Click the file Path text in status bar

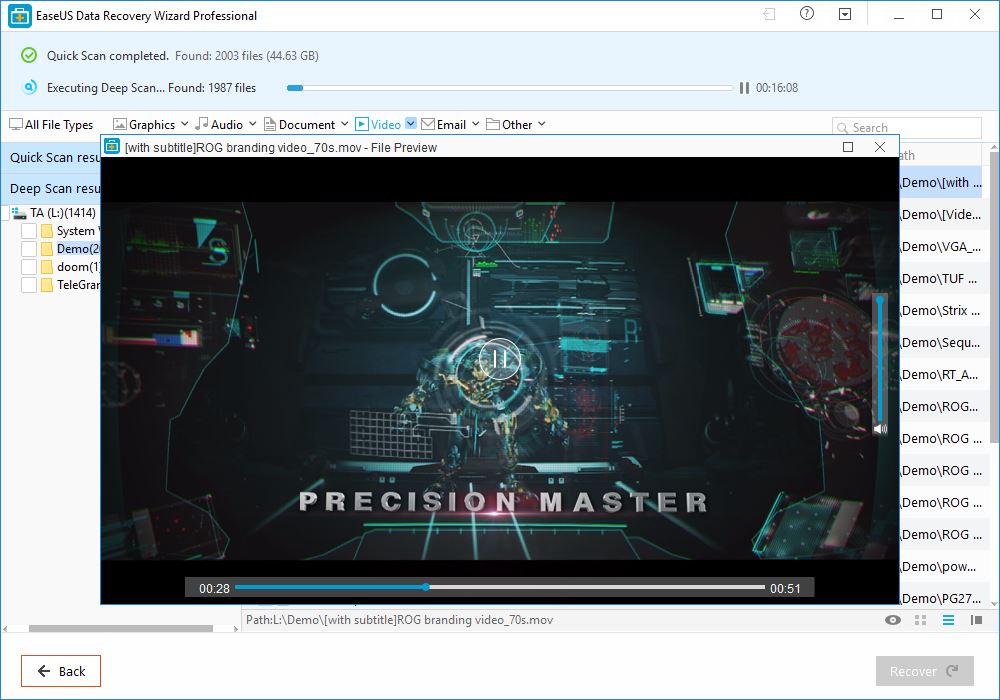click(x=399, y=620)
